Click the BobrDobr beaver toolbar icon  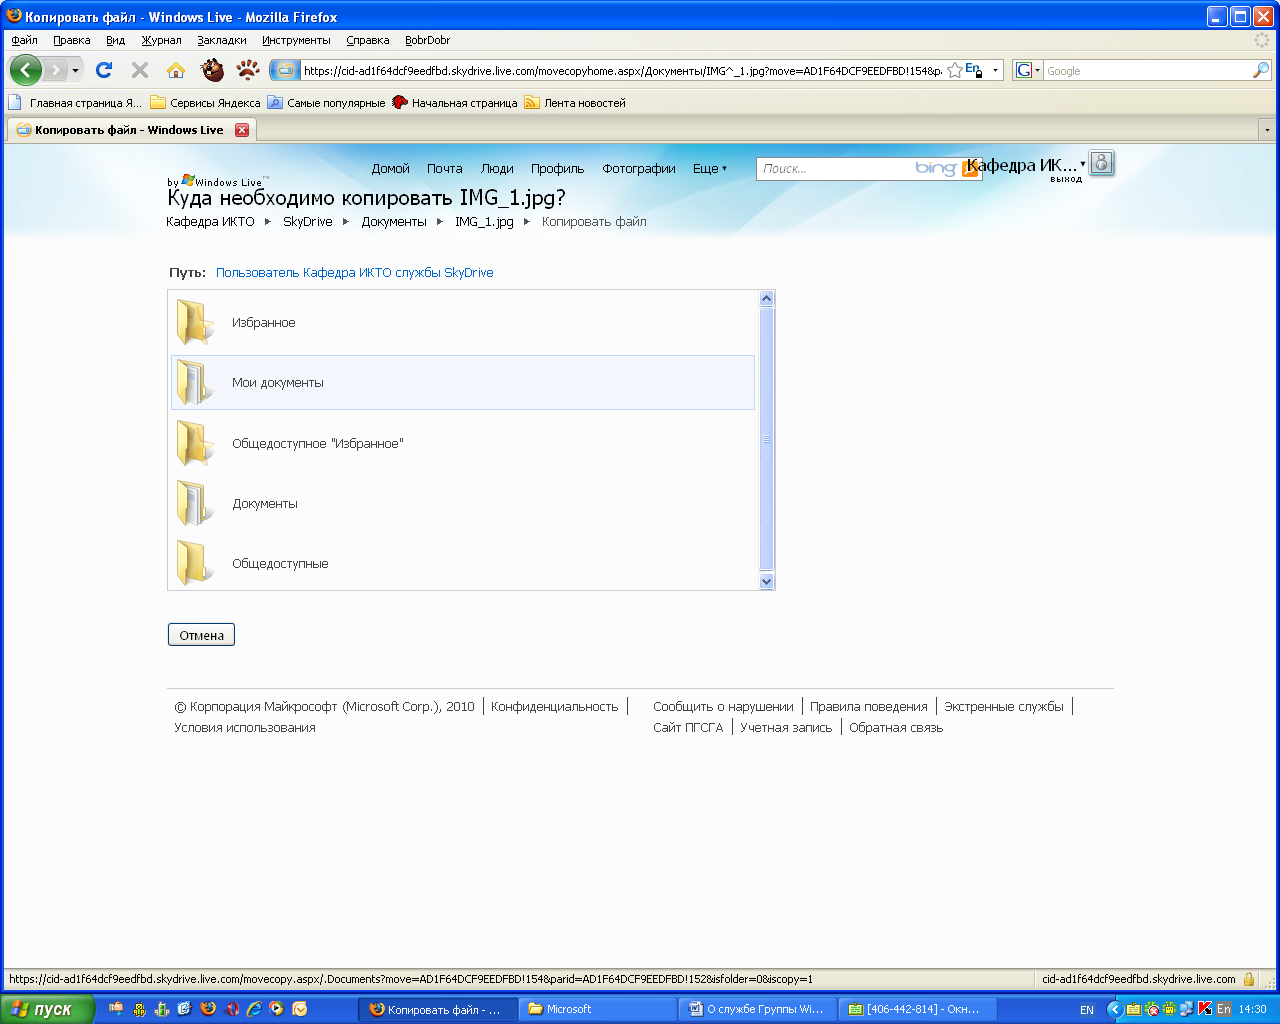[x=212, y=70]
